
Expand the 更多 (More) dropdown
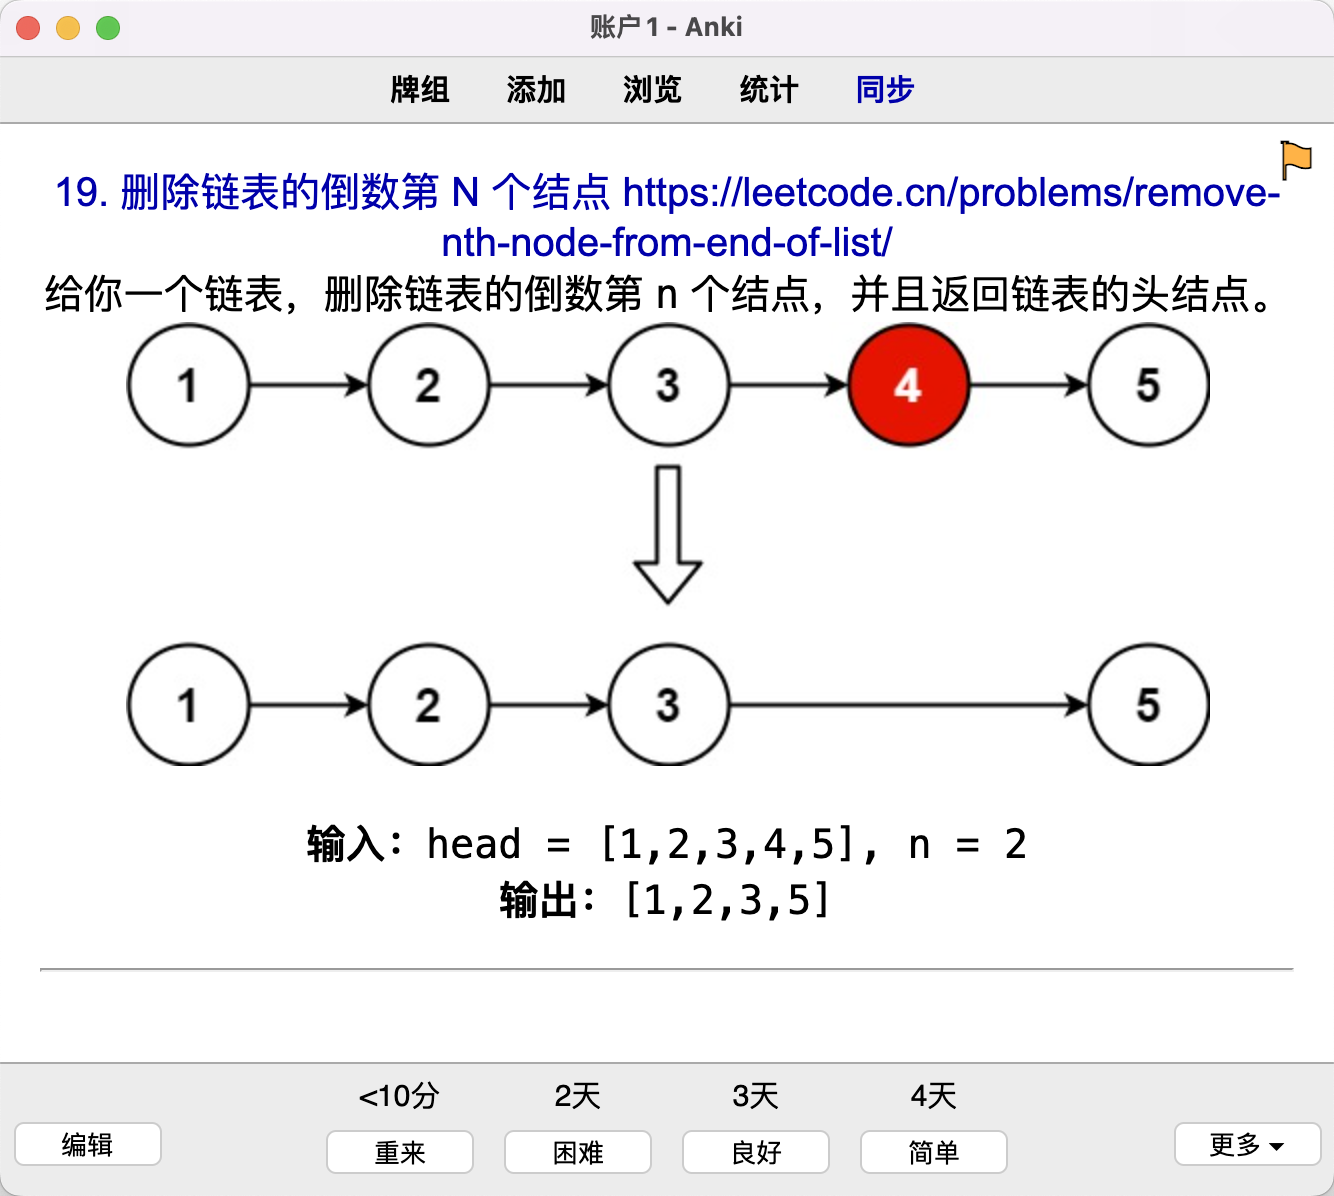point(1247,1144)
